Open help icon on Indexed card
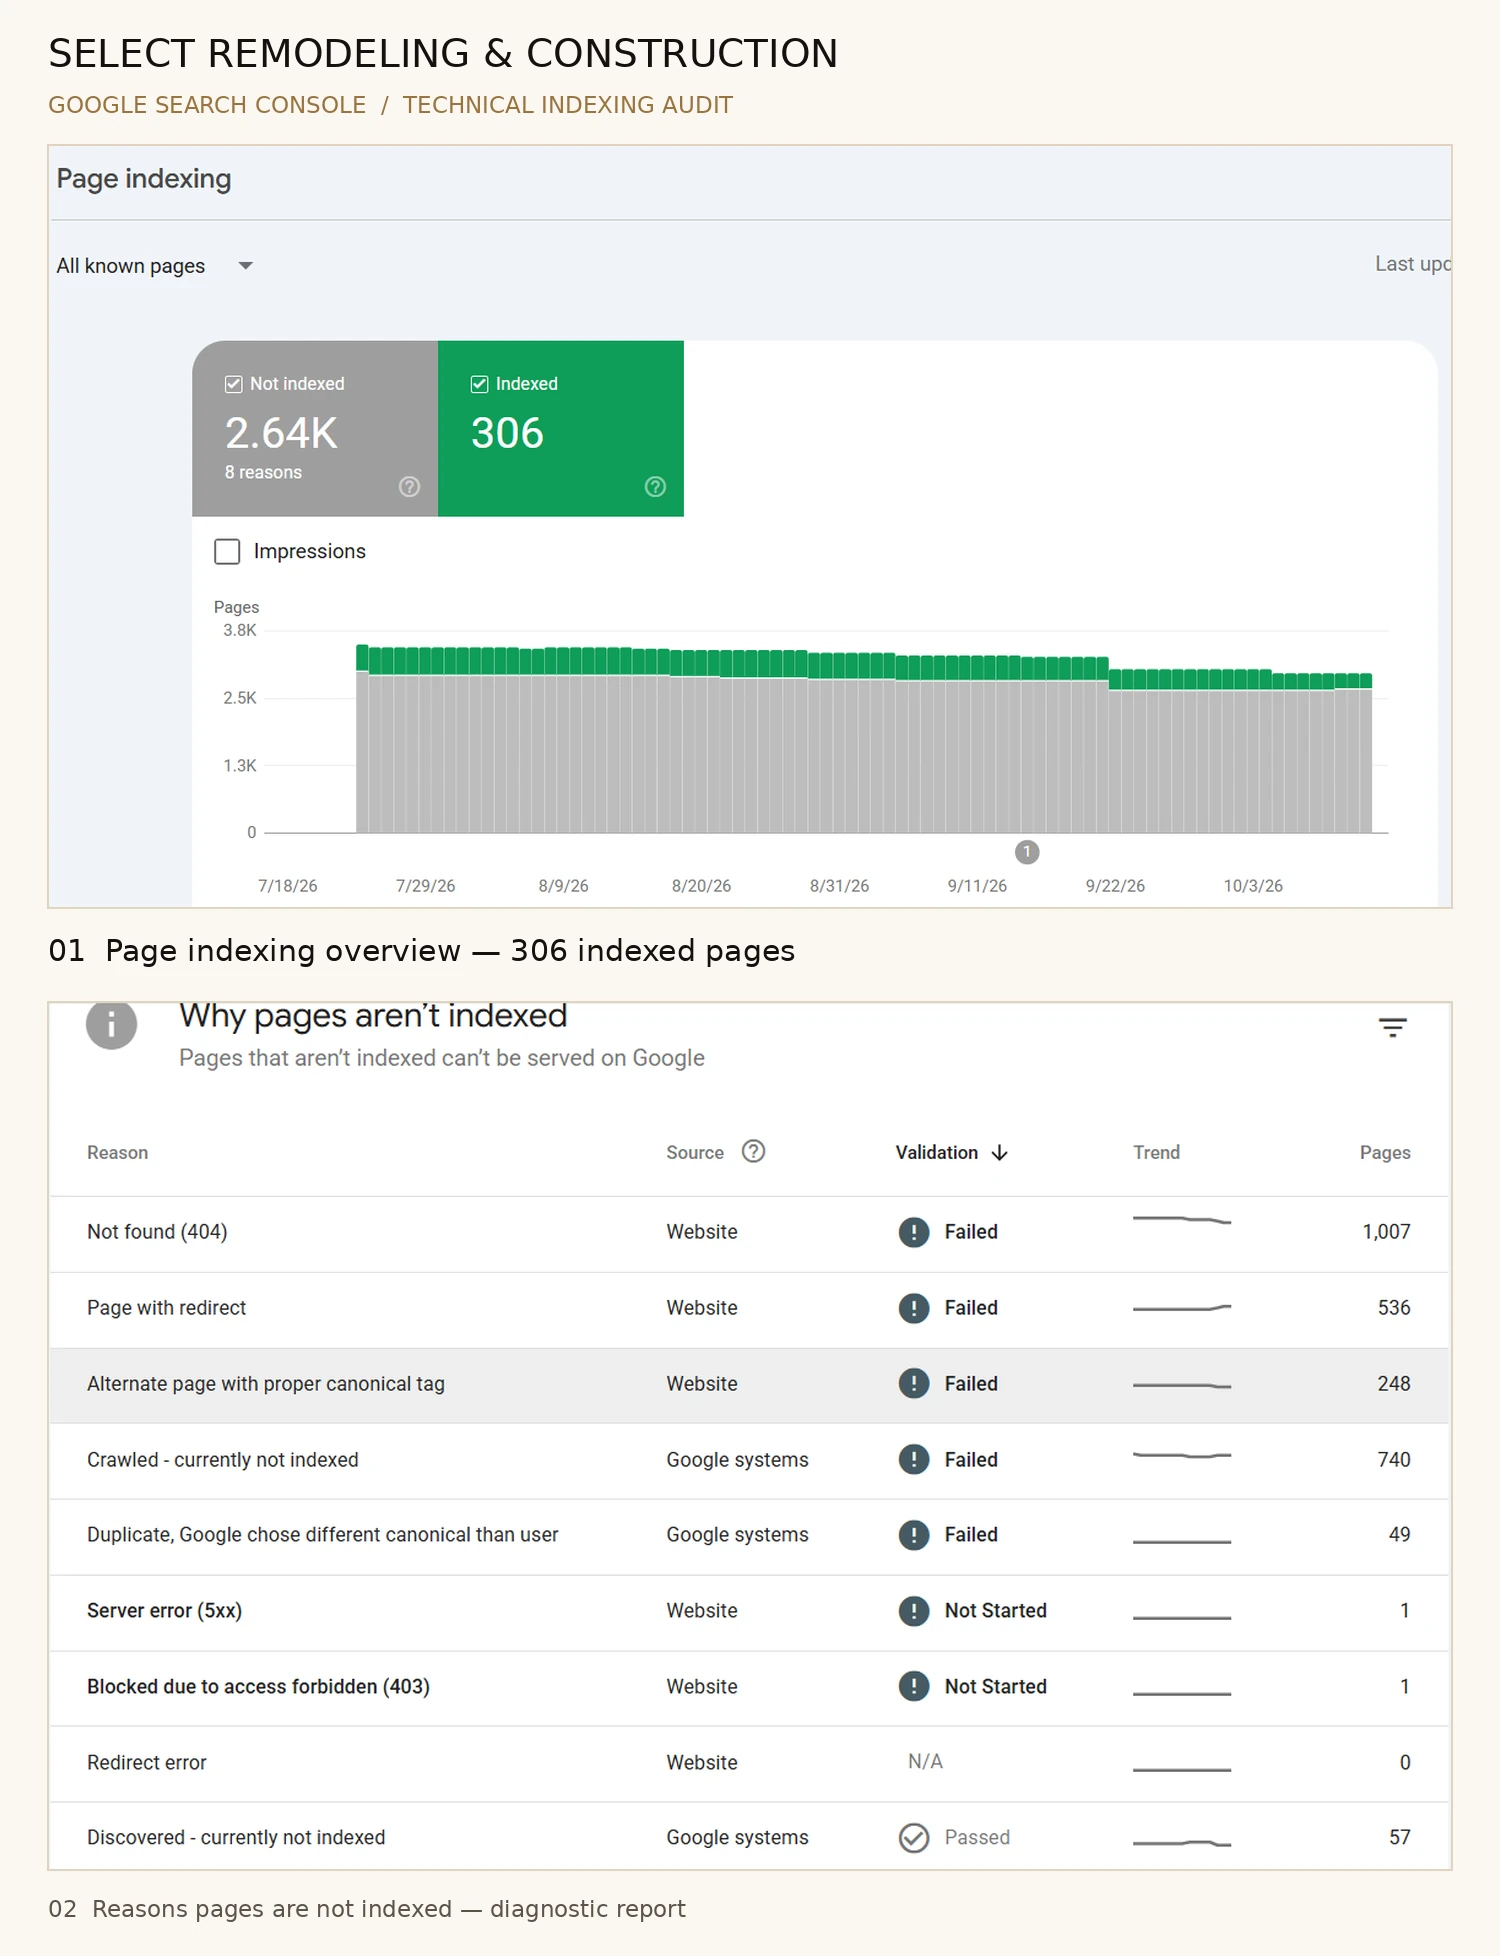 click(x=655, y=487)
